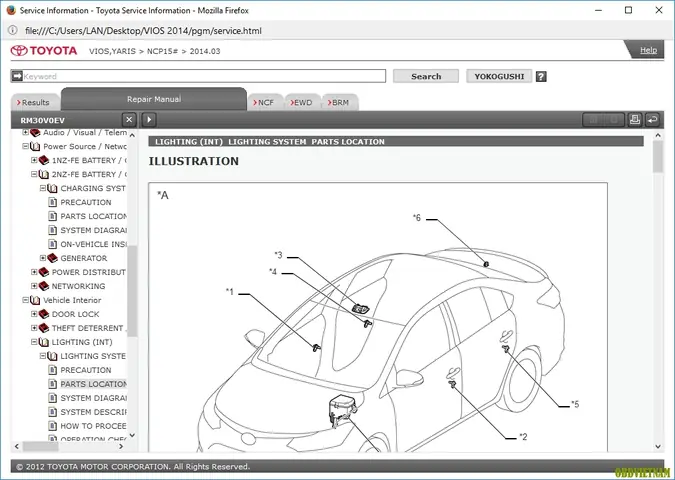
Task: Click the content pane scroll up arrow
Action: pyautogui.click(x=657, y=135)
